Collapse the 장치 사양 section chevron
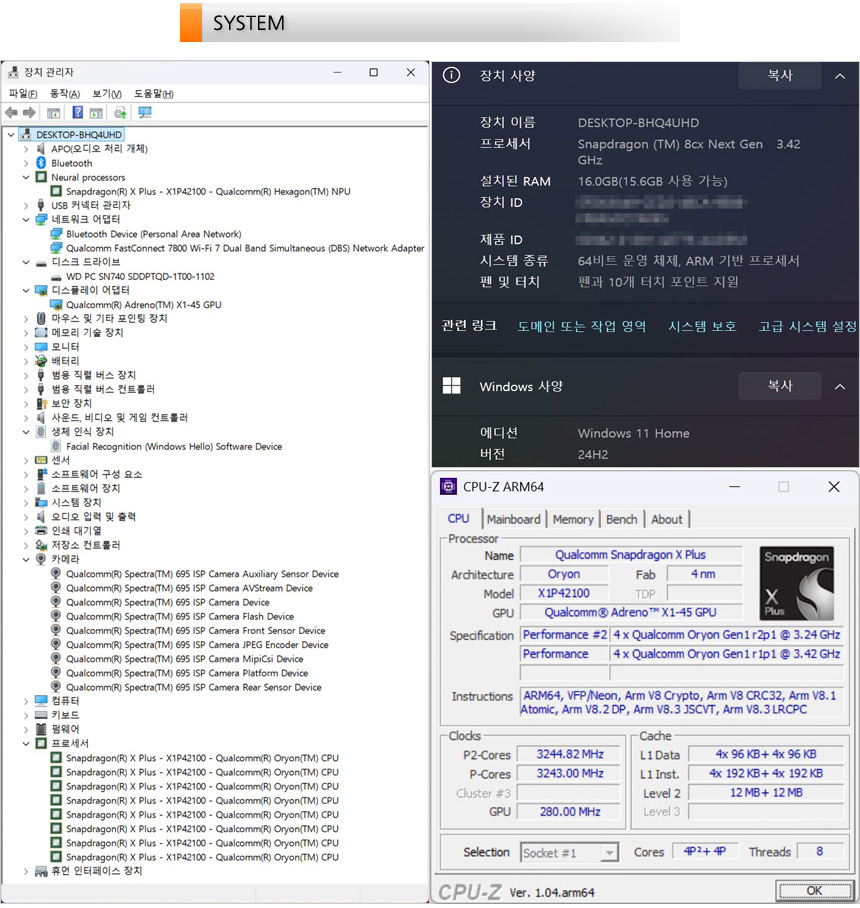This screenshot has height=908, width=860. point(839,76)
